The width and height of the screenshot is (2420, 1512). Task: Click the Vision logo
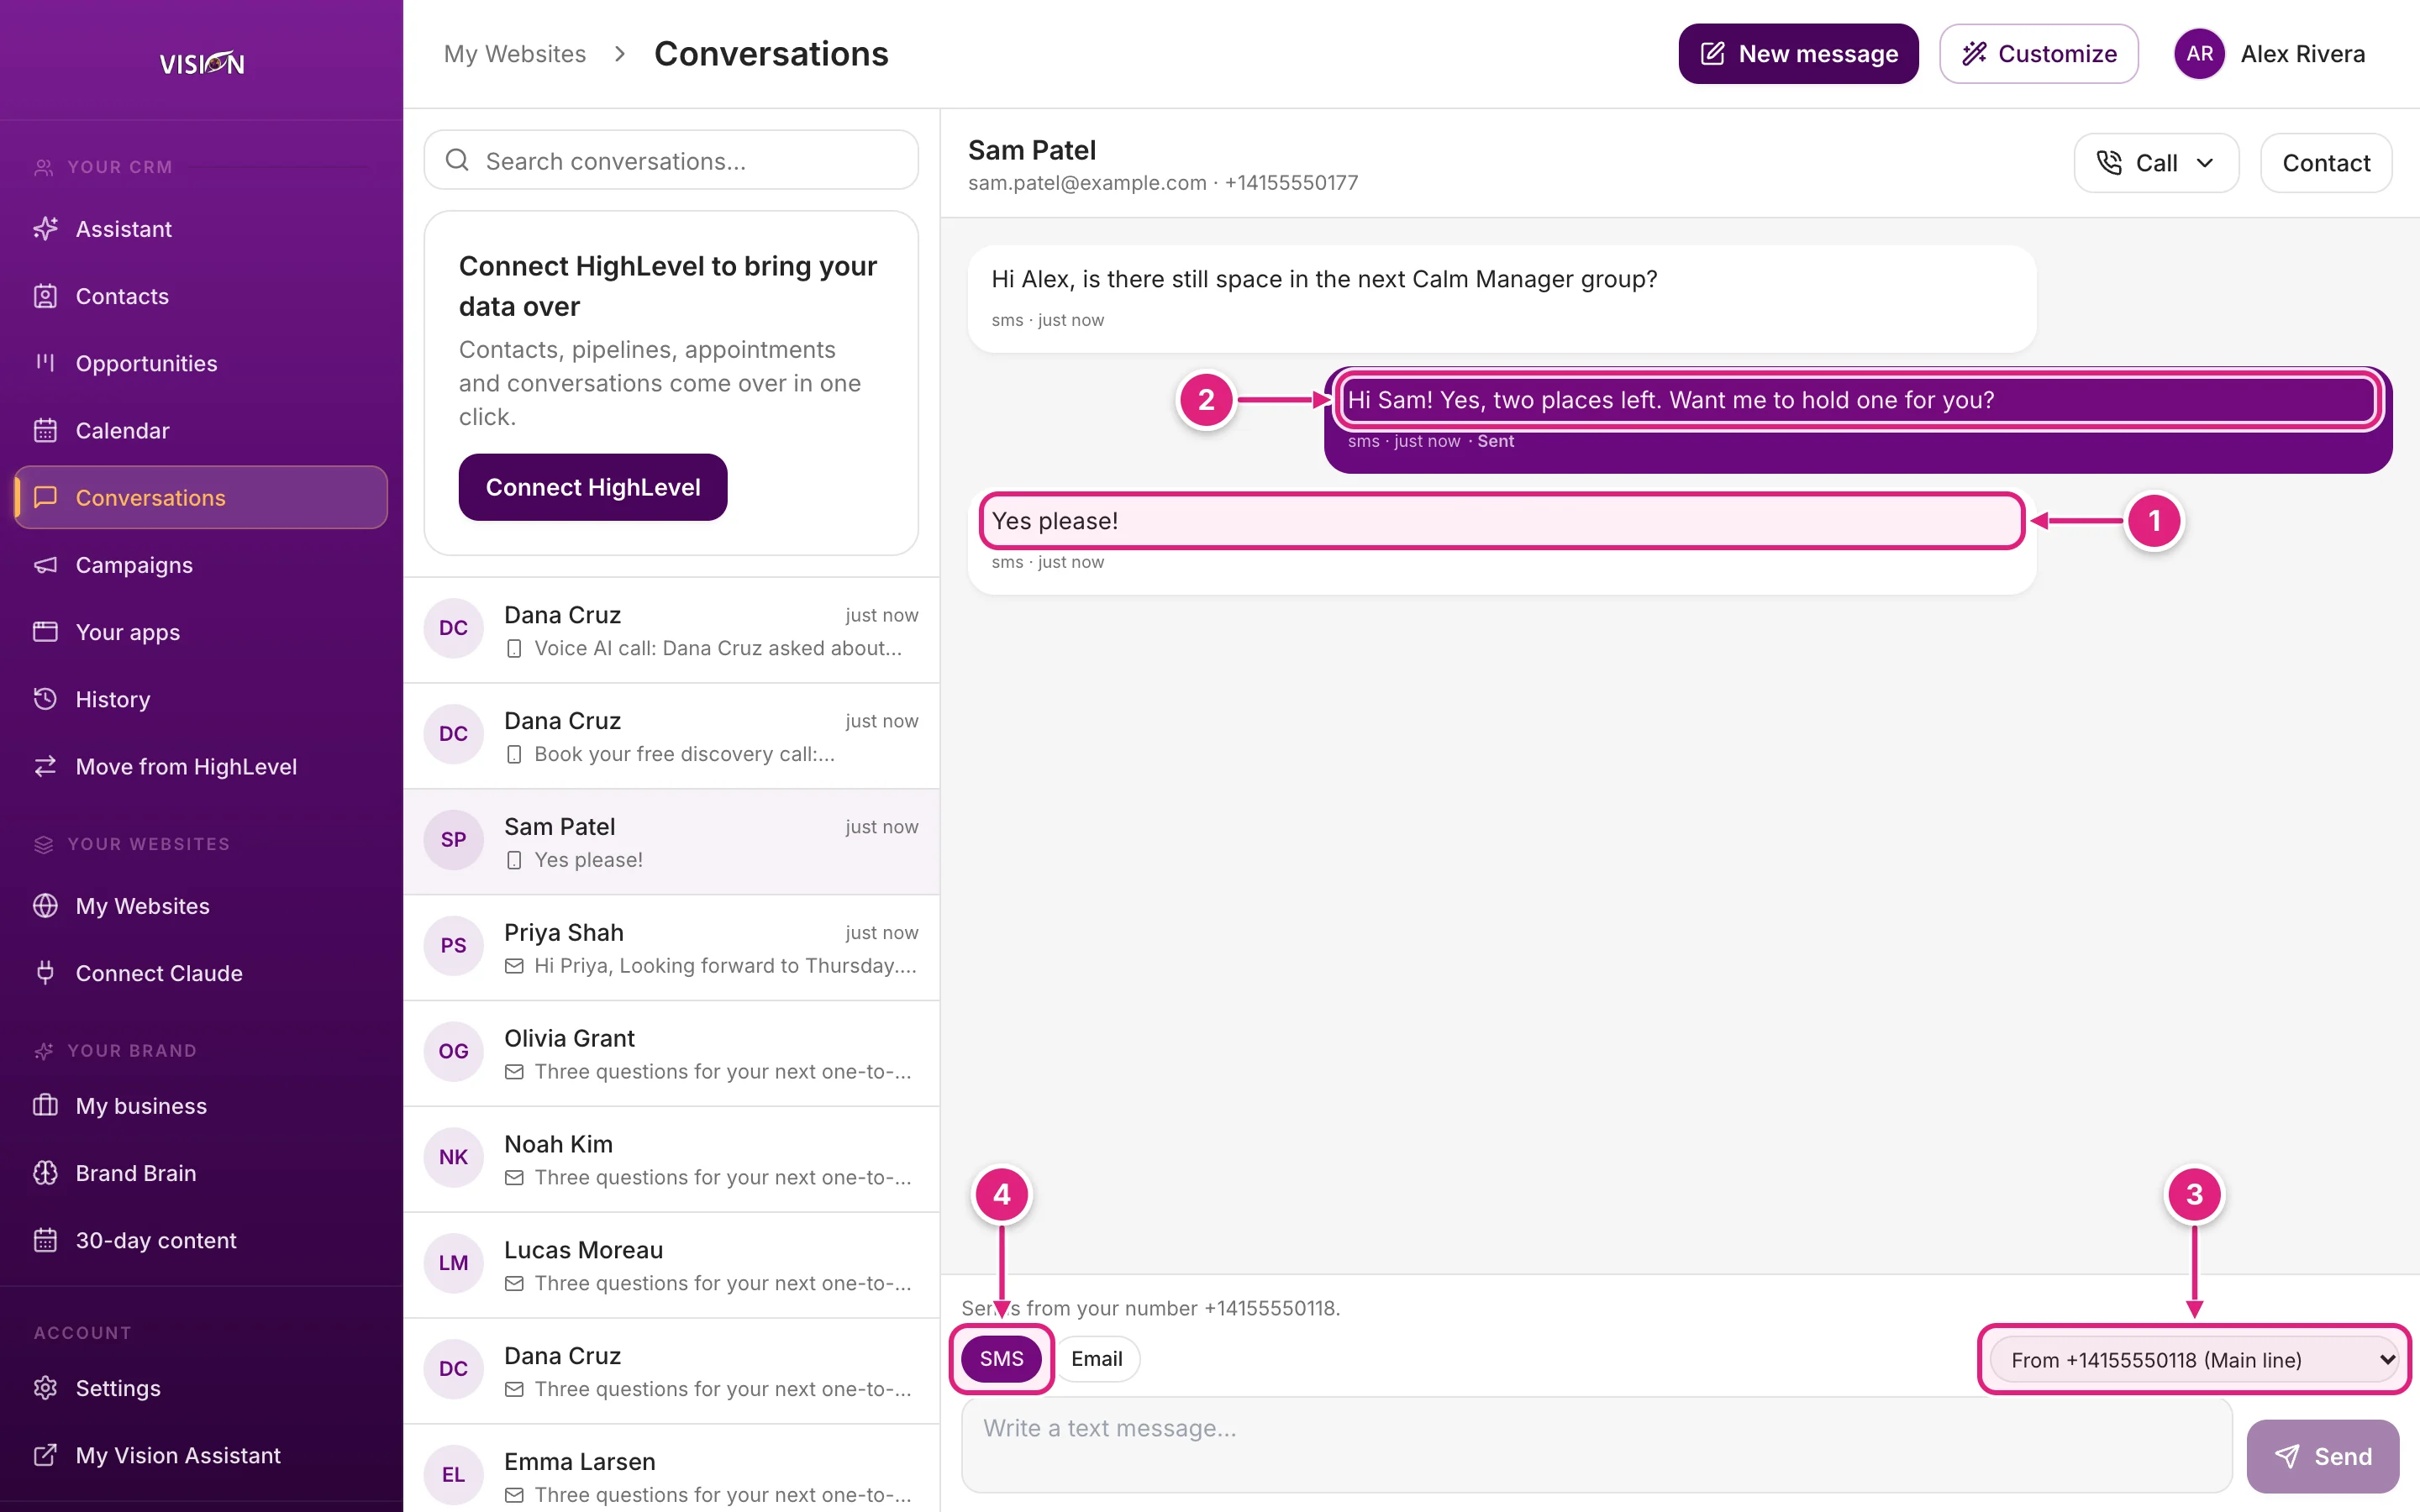201,63
